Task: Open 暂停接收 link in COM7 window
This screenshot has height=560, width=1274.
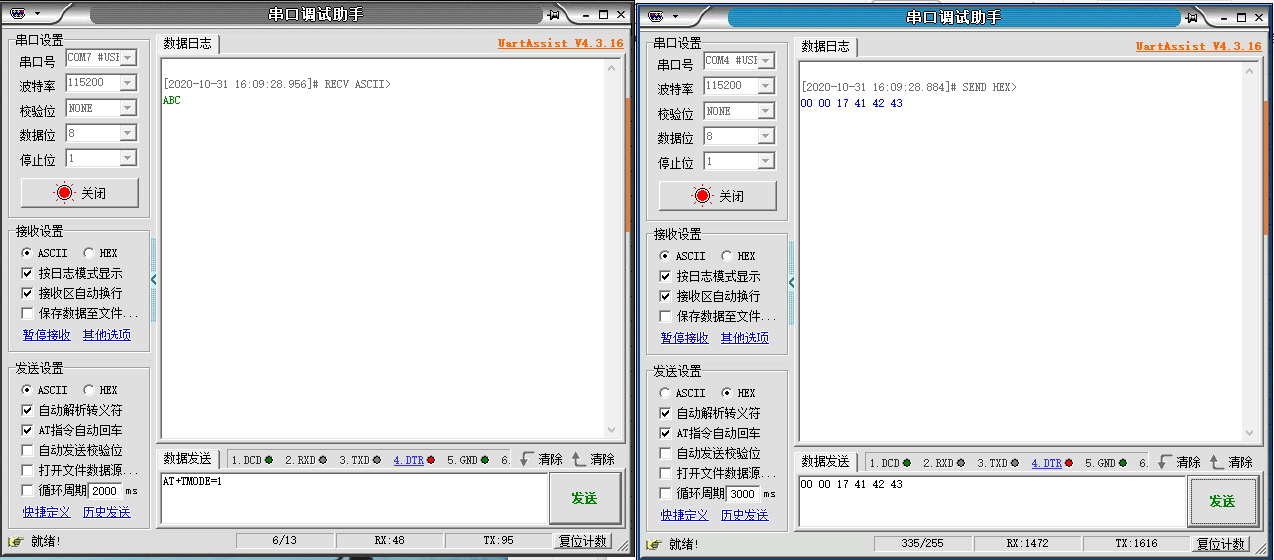Action: click(x=47, y=335)
